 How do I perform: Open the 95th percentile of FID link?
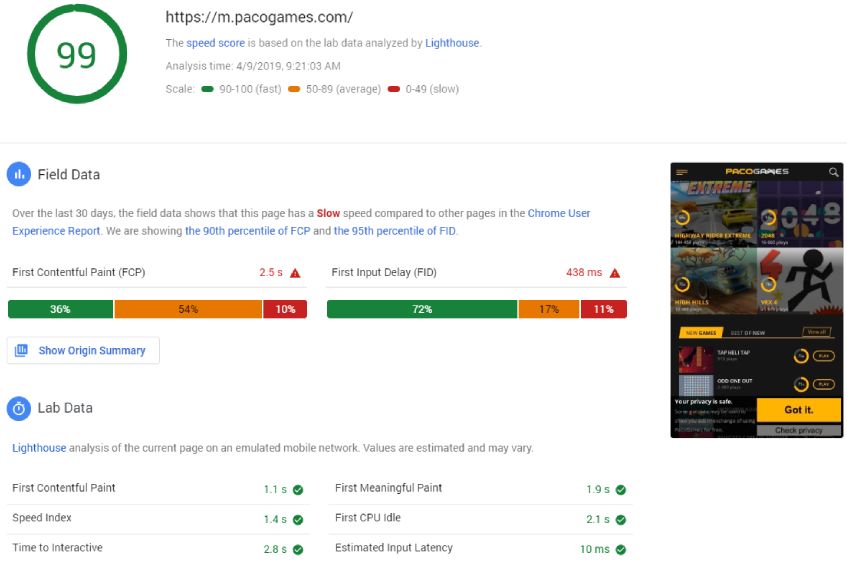(x=394, y=231)
